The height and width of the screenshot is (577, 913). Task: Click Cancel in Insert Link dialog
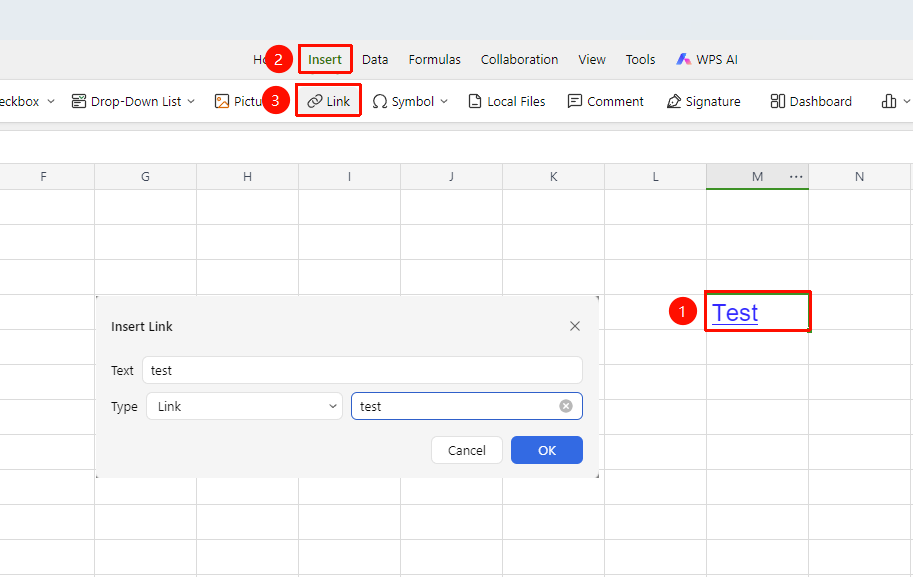coord(467,450)
